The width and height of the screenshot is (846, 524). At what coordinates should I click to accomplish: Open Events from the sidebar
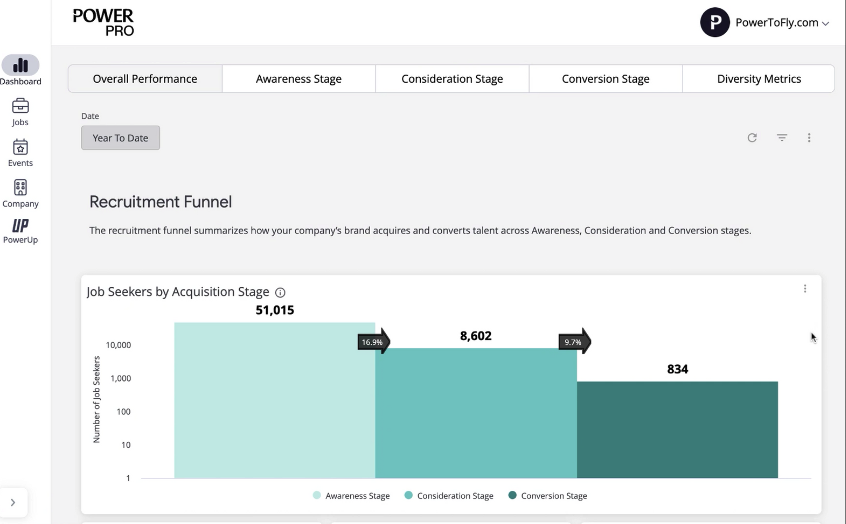click(20, 148)
